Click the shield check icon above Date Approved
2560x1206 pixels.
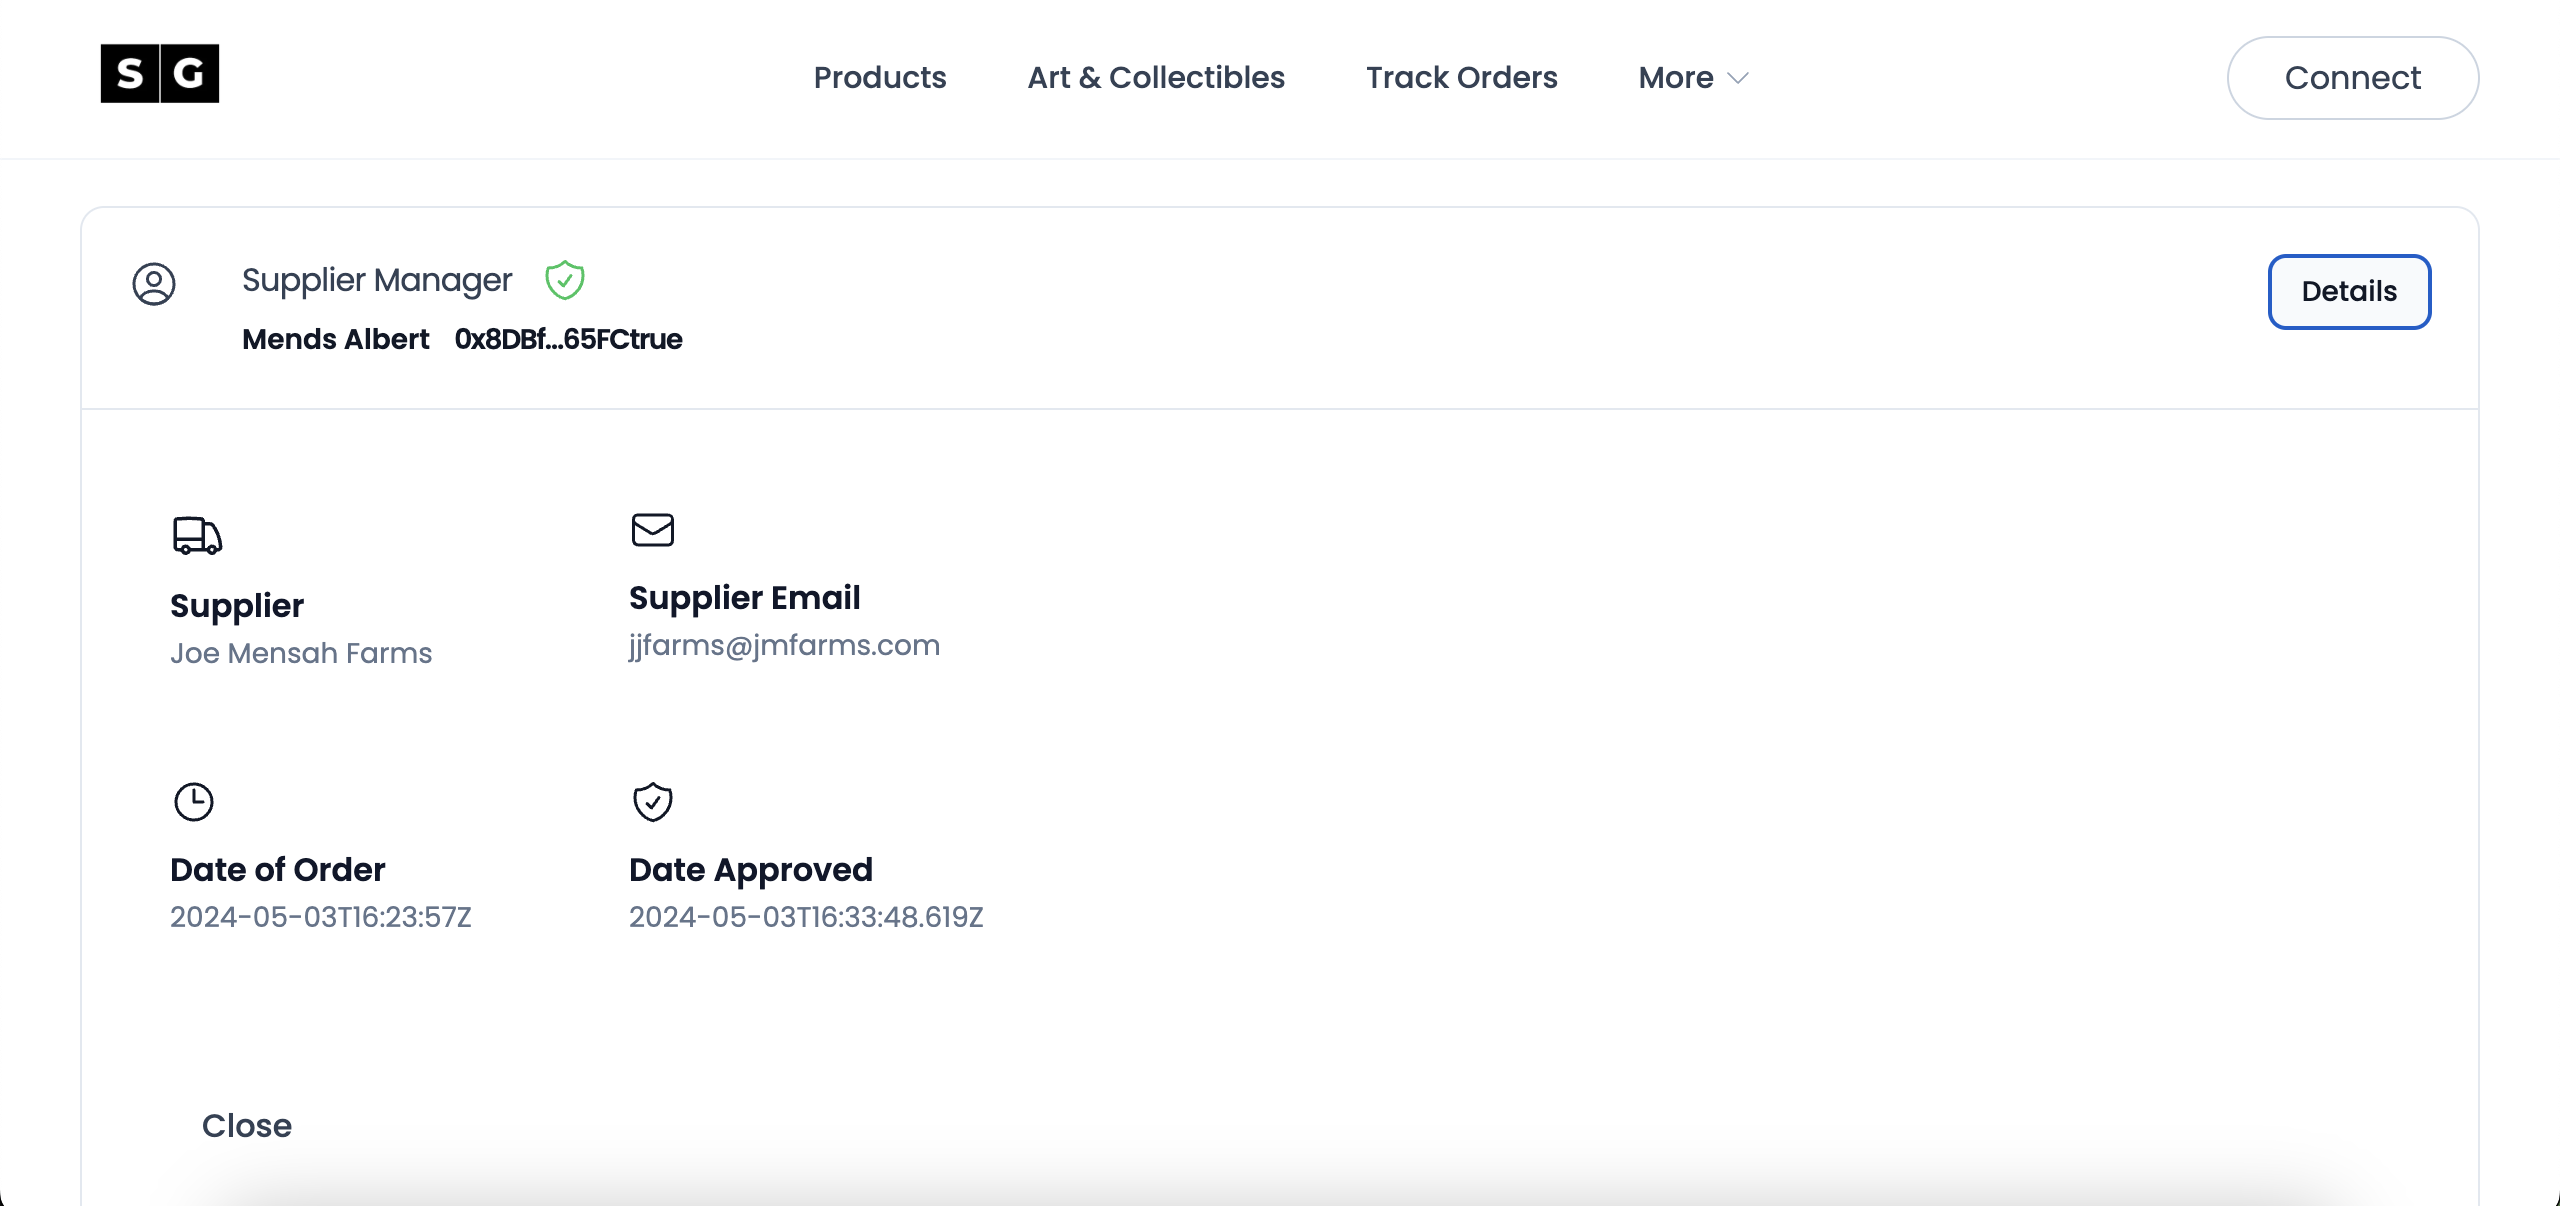(x=653, y=801)
